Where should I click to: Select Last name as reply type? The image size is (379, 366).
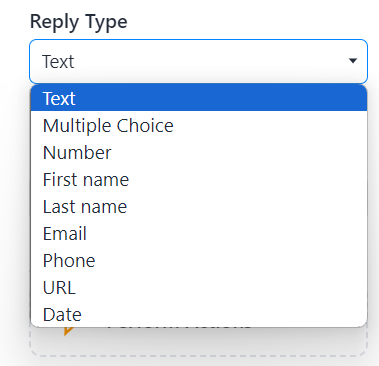pyautogui.click(x=199, y=207)
